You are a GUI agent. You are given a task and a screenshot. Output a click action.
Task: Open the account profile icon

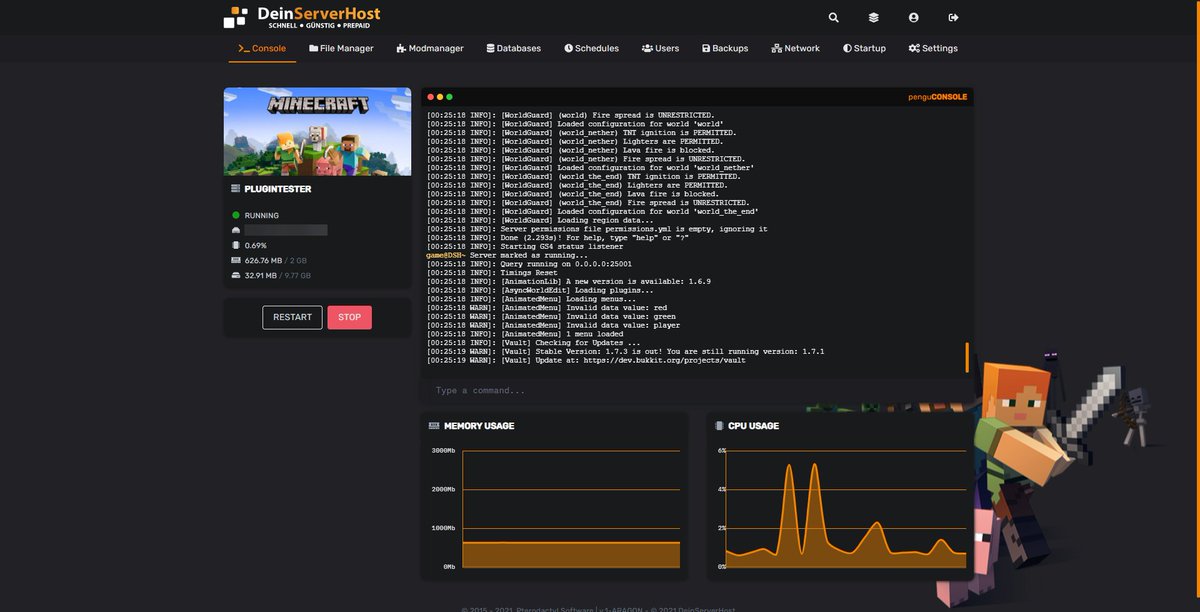click(x=913, y=17)
